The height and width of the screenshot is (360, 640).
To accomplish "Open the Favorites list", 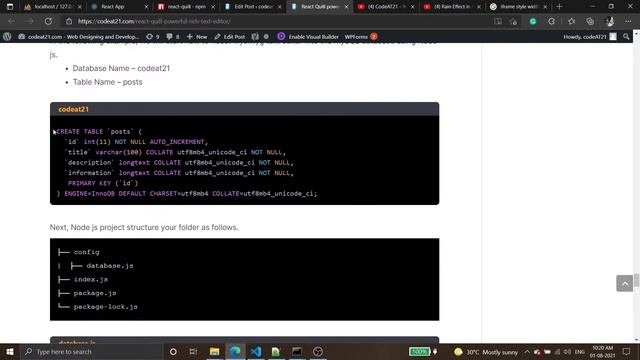I will [571, 21].
